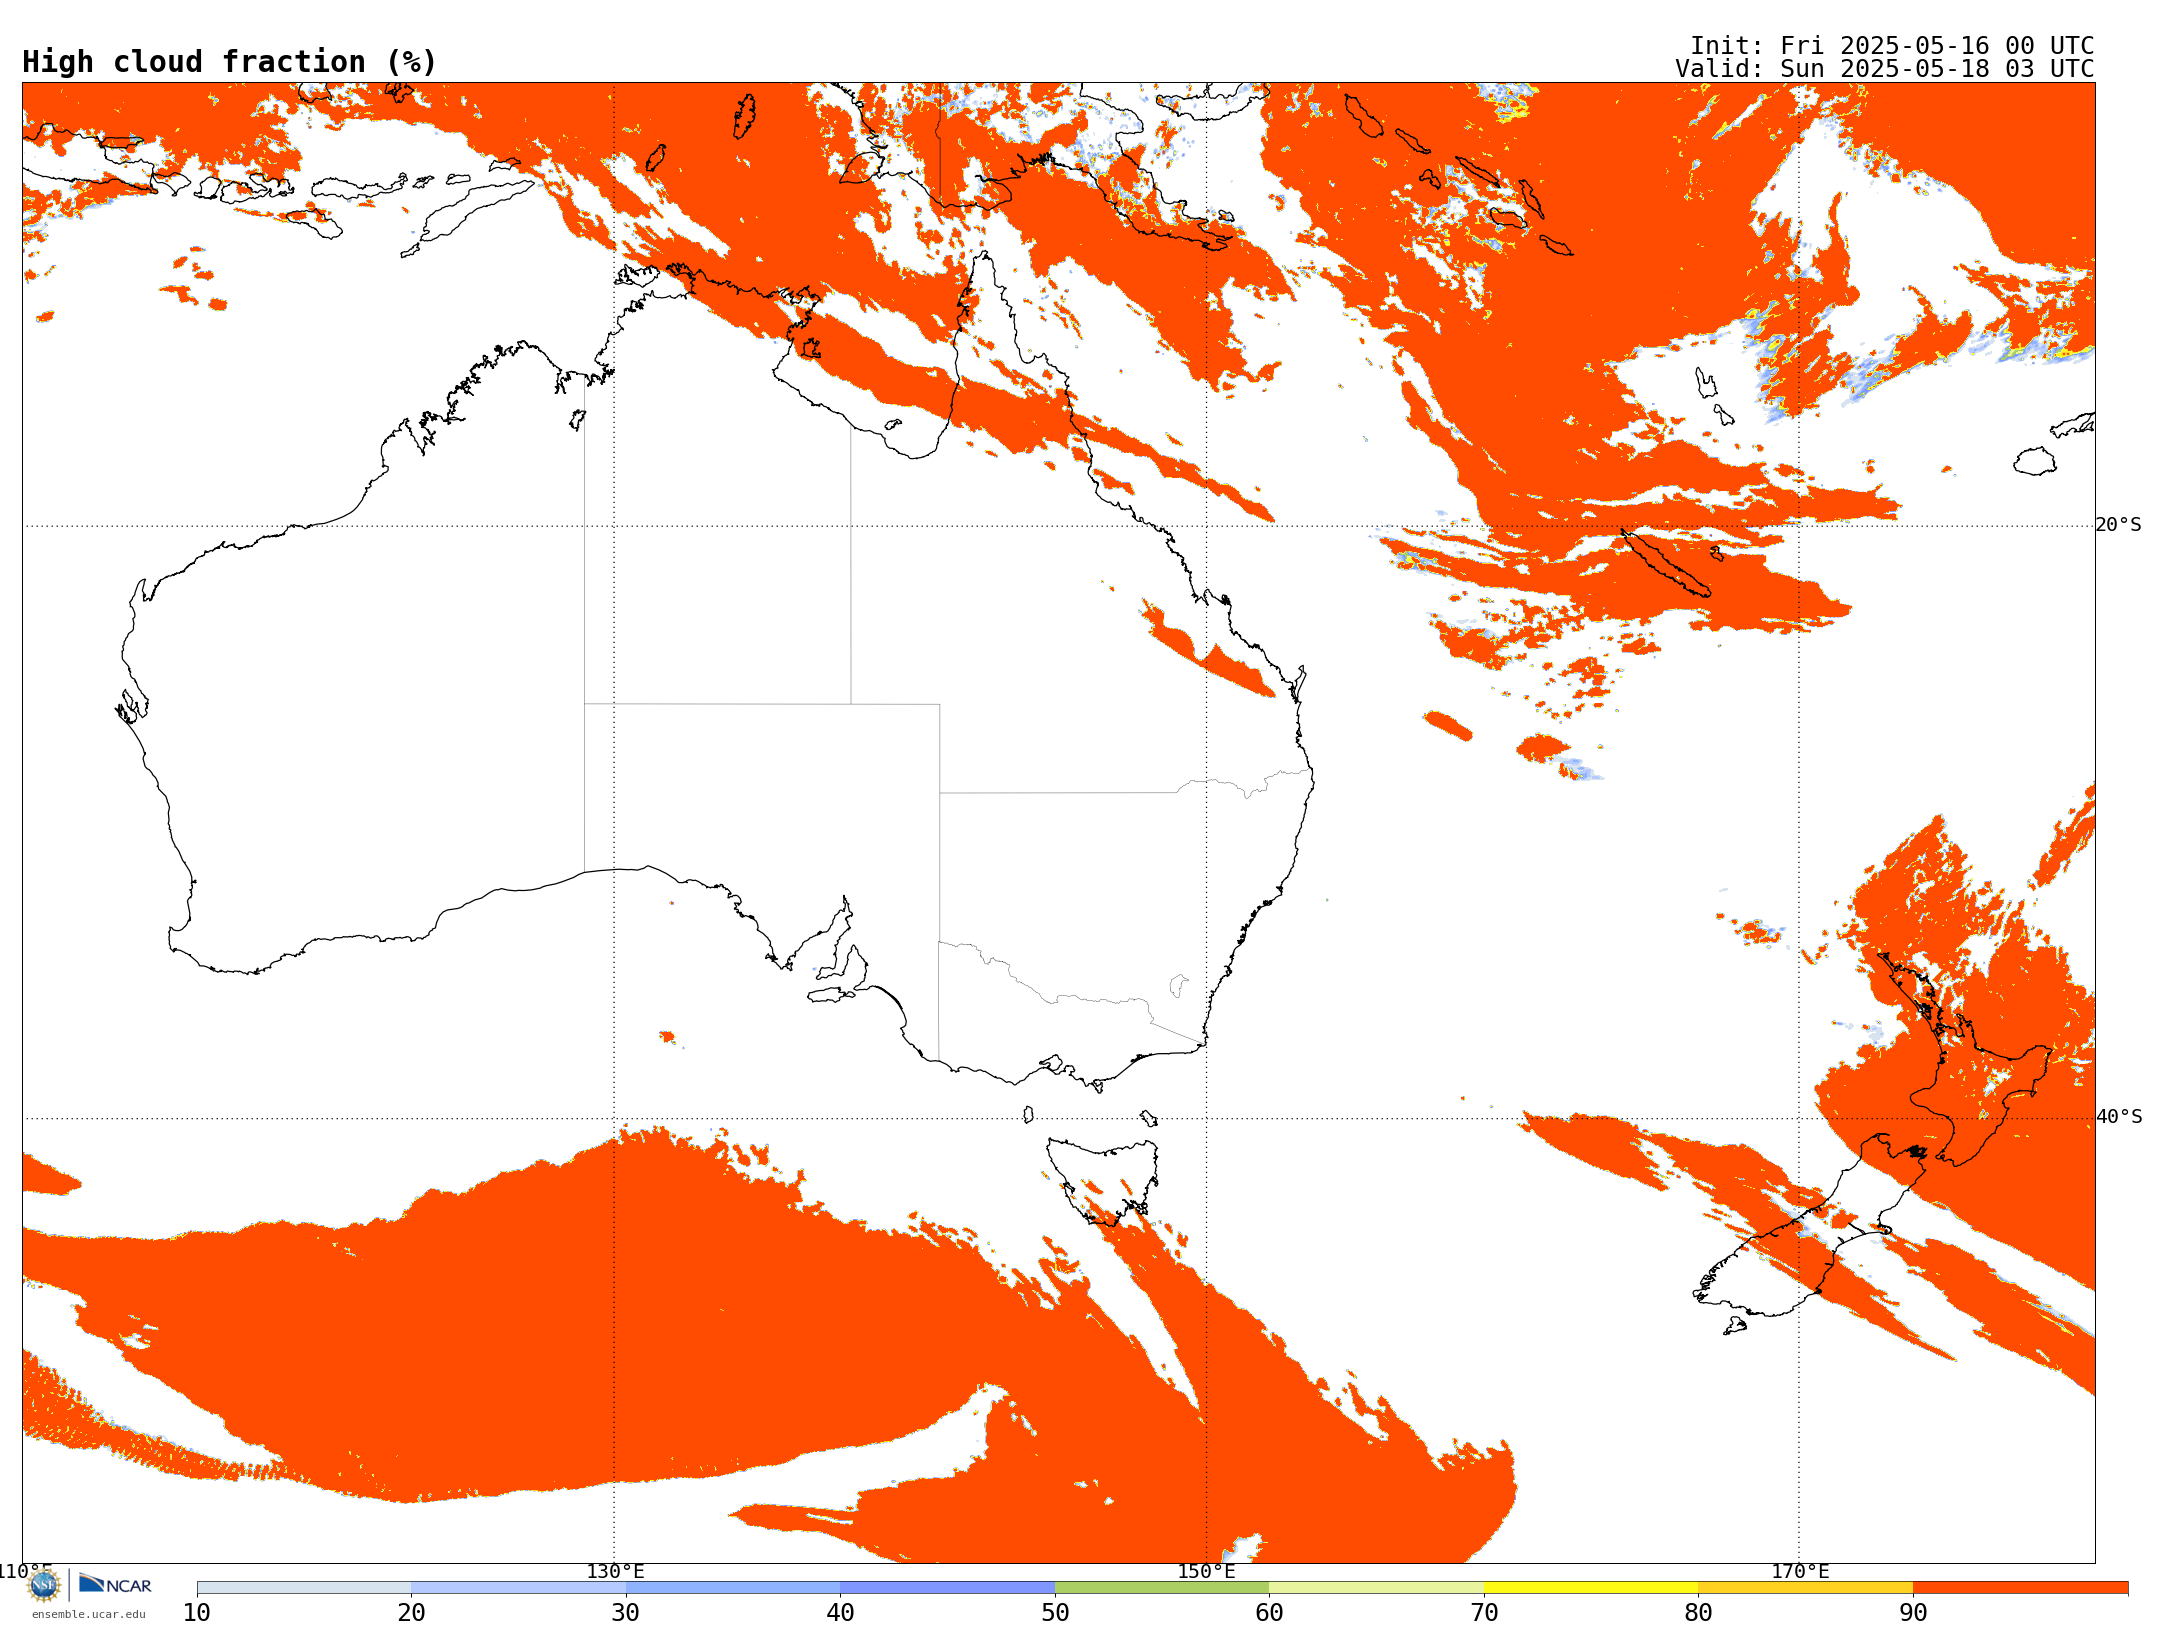Click the colorbar tick label 30
The width and height of the screenshot is (2160, 1626).
tap(626, 1613)
